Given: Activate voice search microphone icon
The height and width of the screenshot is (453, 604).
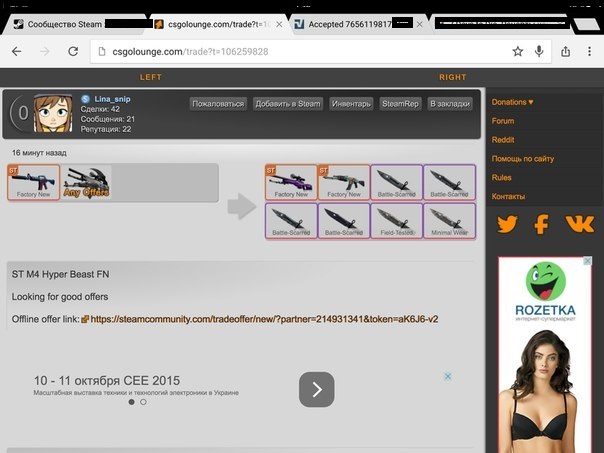Looking at the screenshot, I should [539, 51].
